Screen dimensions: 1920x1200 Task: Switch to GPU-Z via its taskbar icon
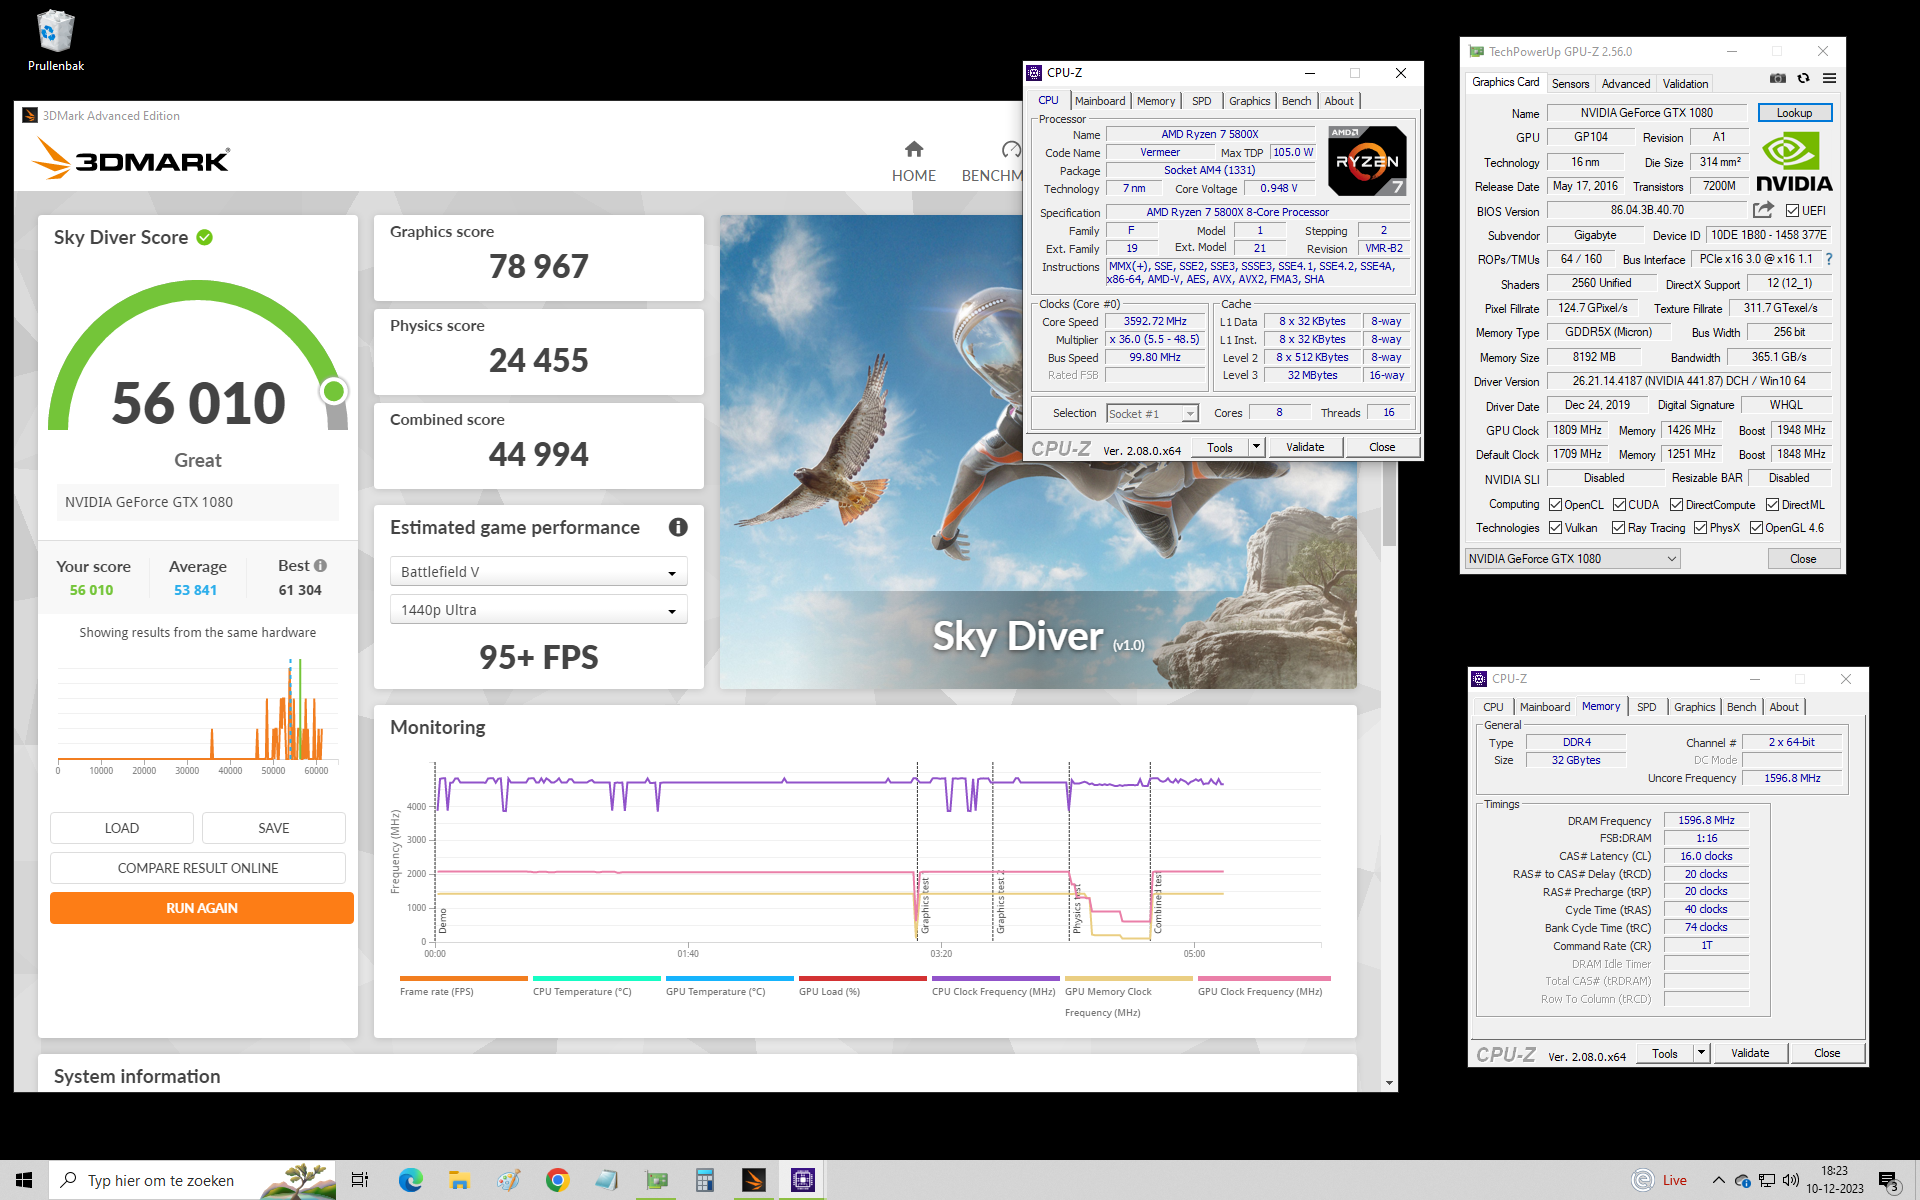(656, 1180)
